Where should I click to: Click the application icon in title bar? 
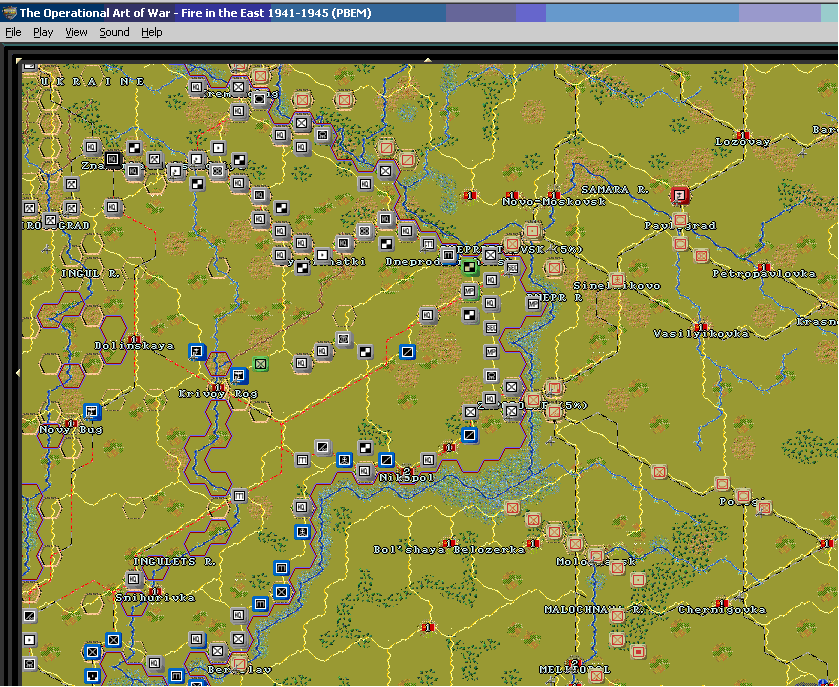(x=9, y=12)
